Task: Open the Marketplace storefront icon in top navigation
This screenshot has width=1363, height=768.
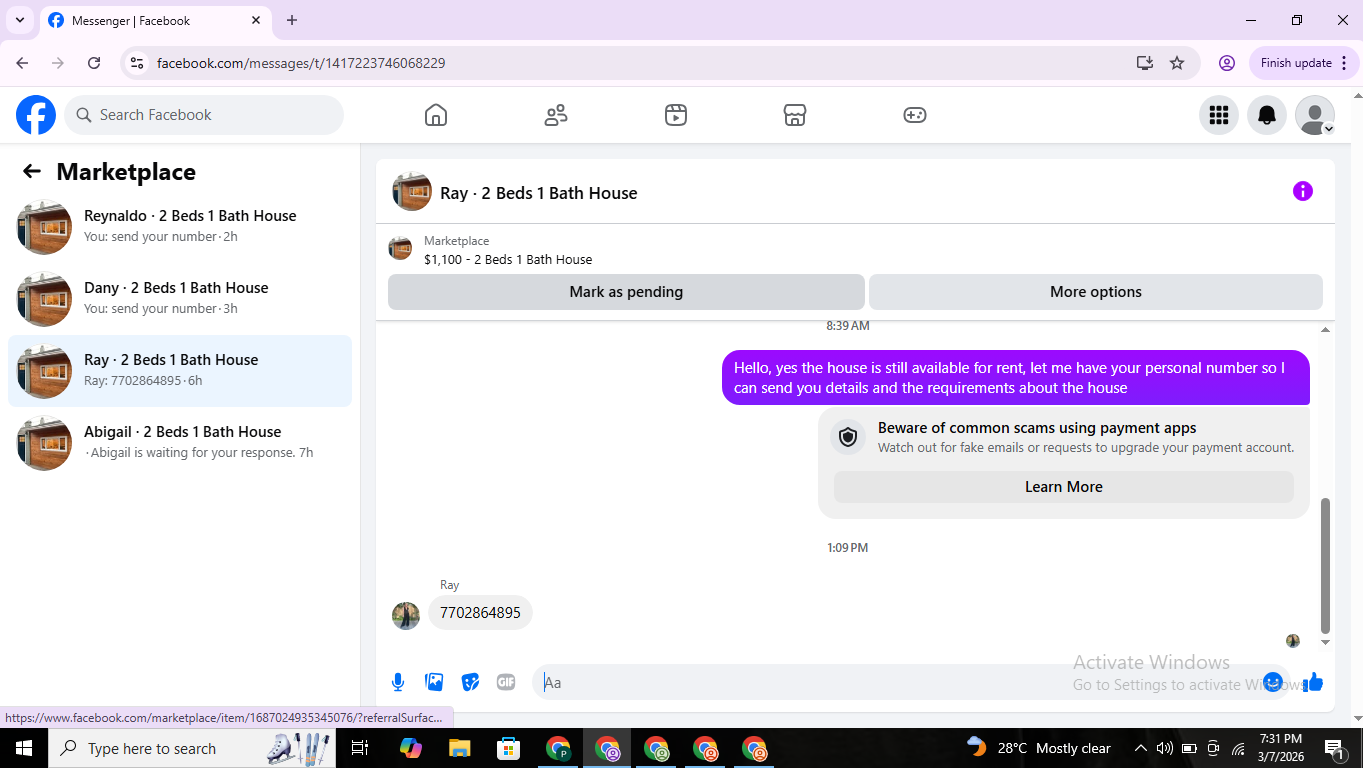Action: coord(795,115)
